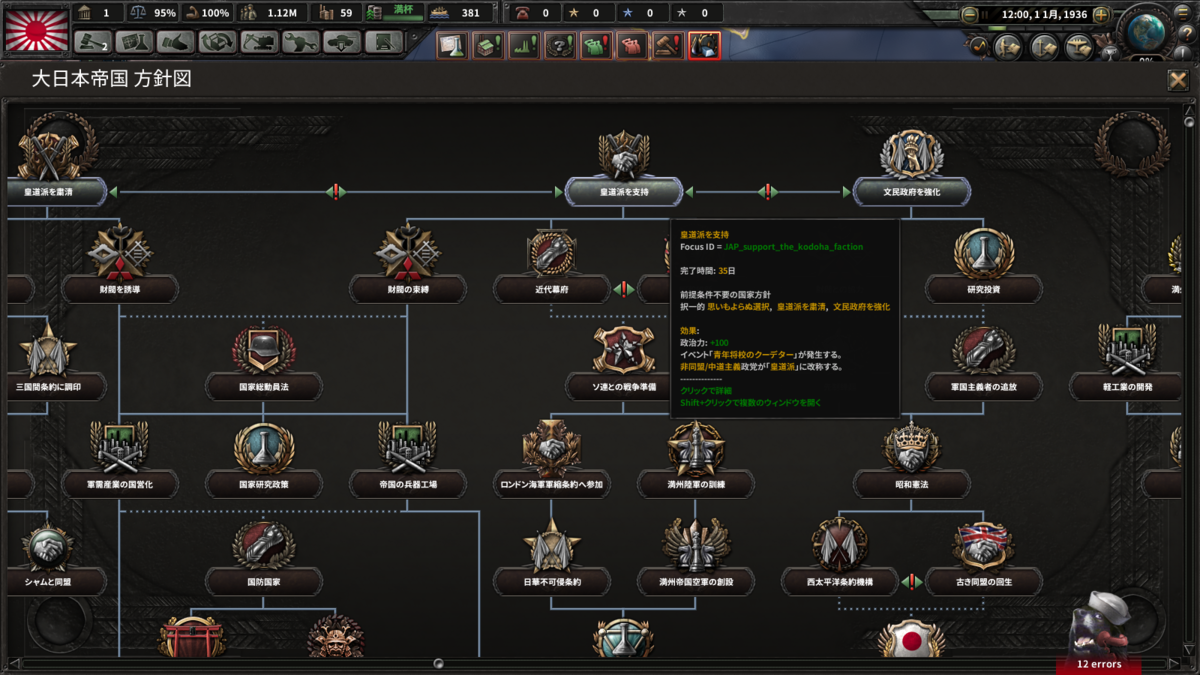
Task: Select the シャムと同盟 focus
Action: 48,581
